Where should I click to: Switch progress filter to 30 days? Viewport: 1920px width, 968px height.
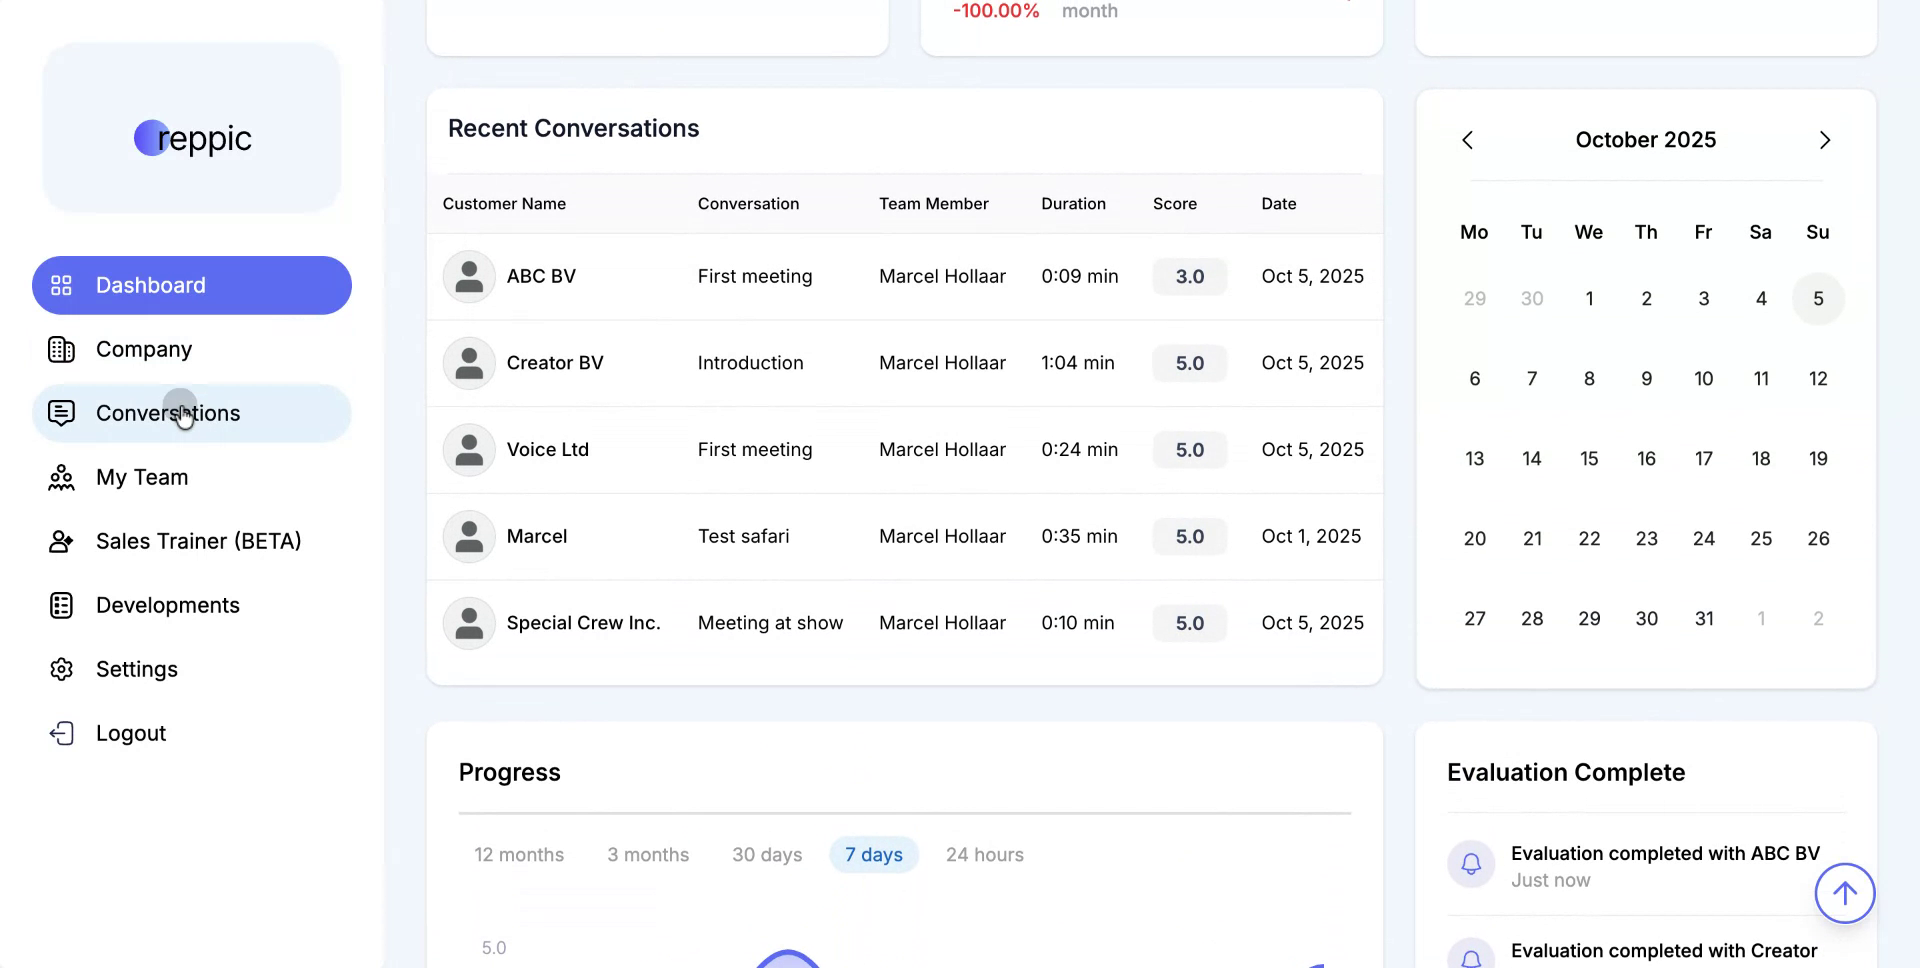pos(767,854)
